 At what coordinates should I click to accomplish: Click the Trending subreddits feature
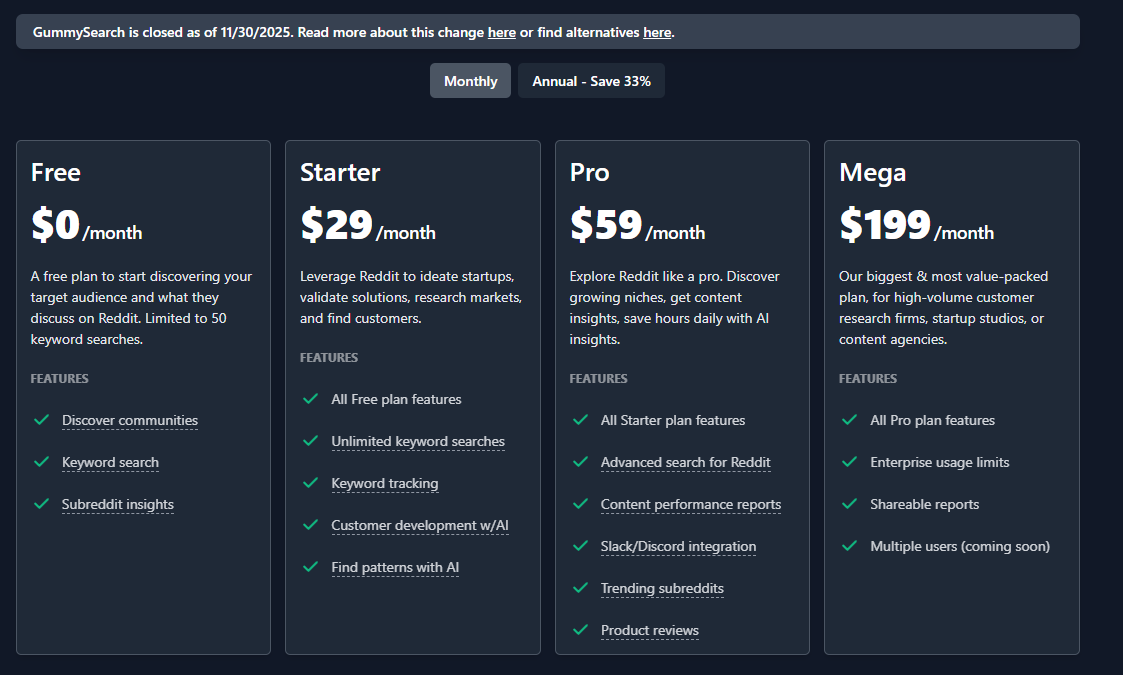[662, 588]
